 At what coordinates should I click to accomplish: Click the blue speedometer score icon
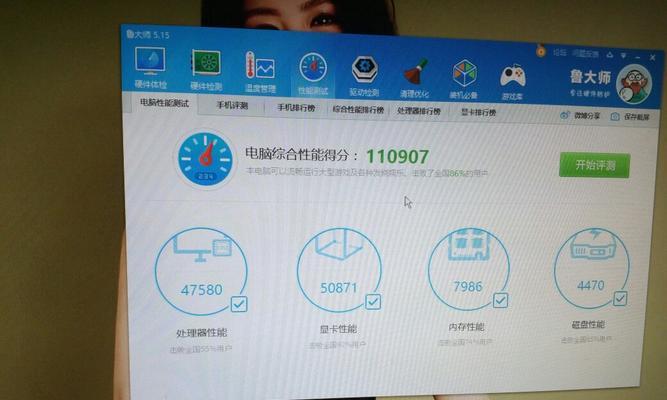205,159
